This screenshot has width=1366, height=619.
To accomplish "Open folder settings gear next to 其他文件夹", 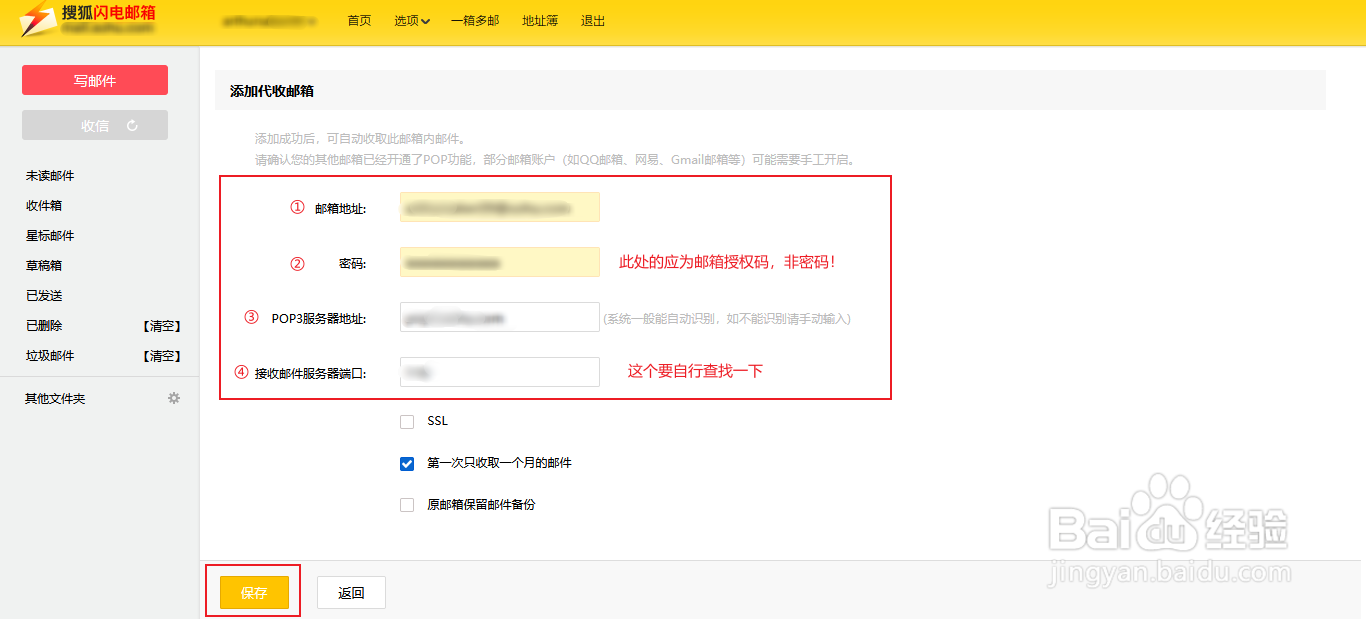I will coord(173,397).
